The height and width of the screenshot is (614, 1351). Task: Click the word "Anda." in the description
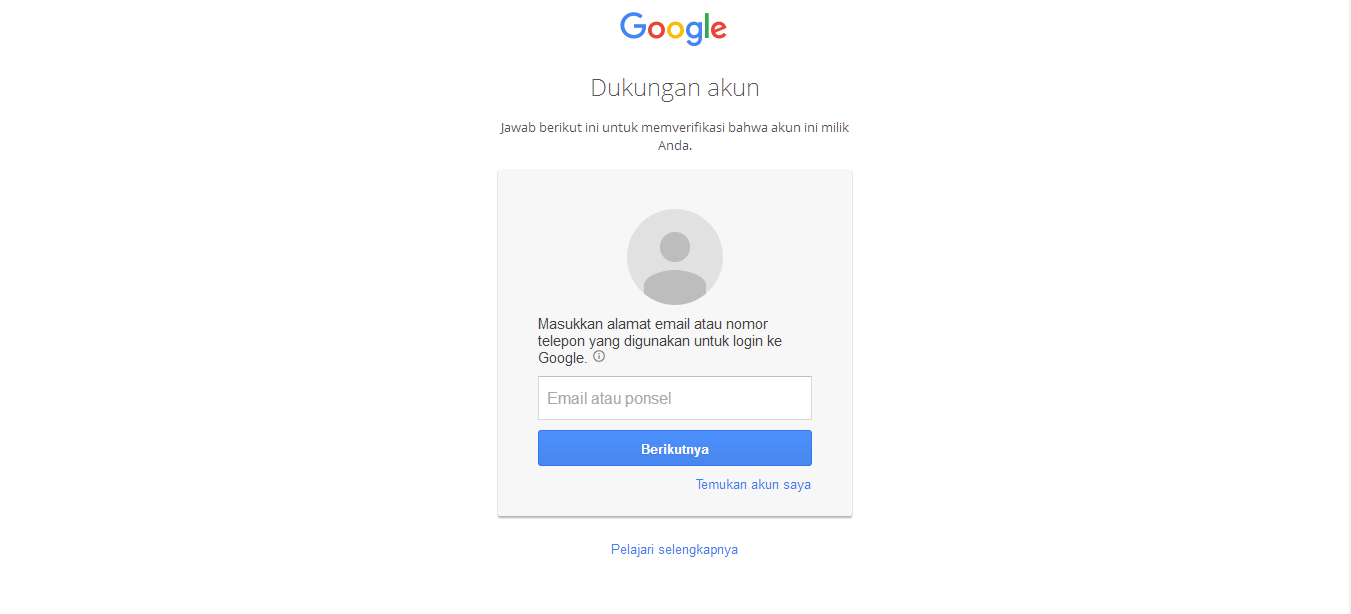click(675, 145)
